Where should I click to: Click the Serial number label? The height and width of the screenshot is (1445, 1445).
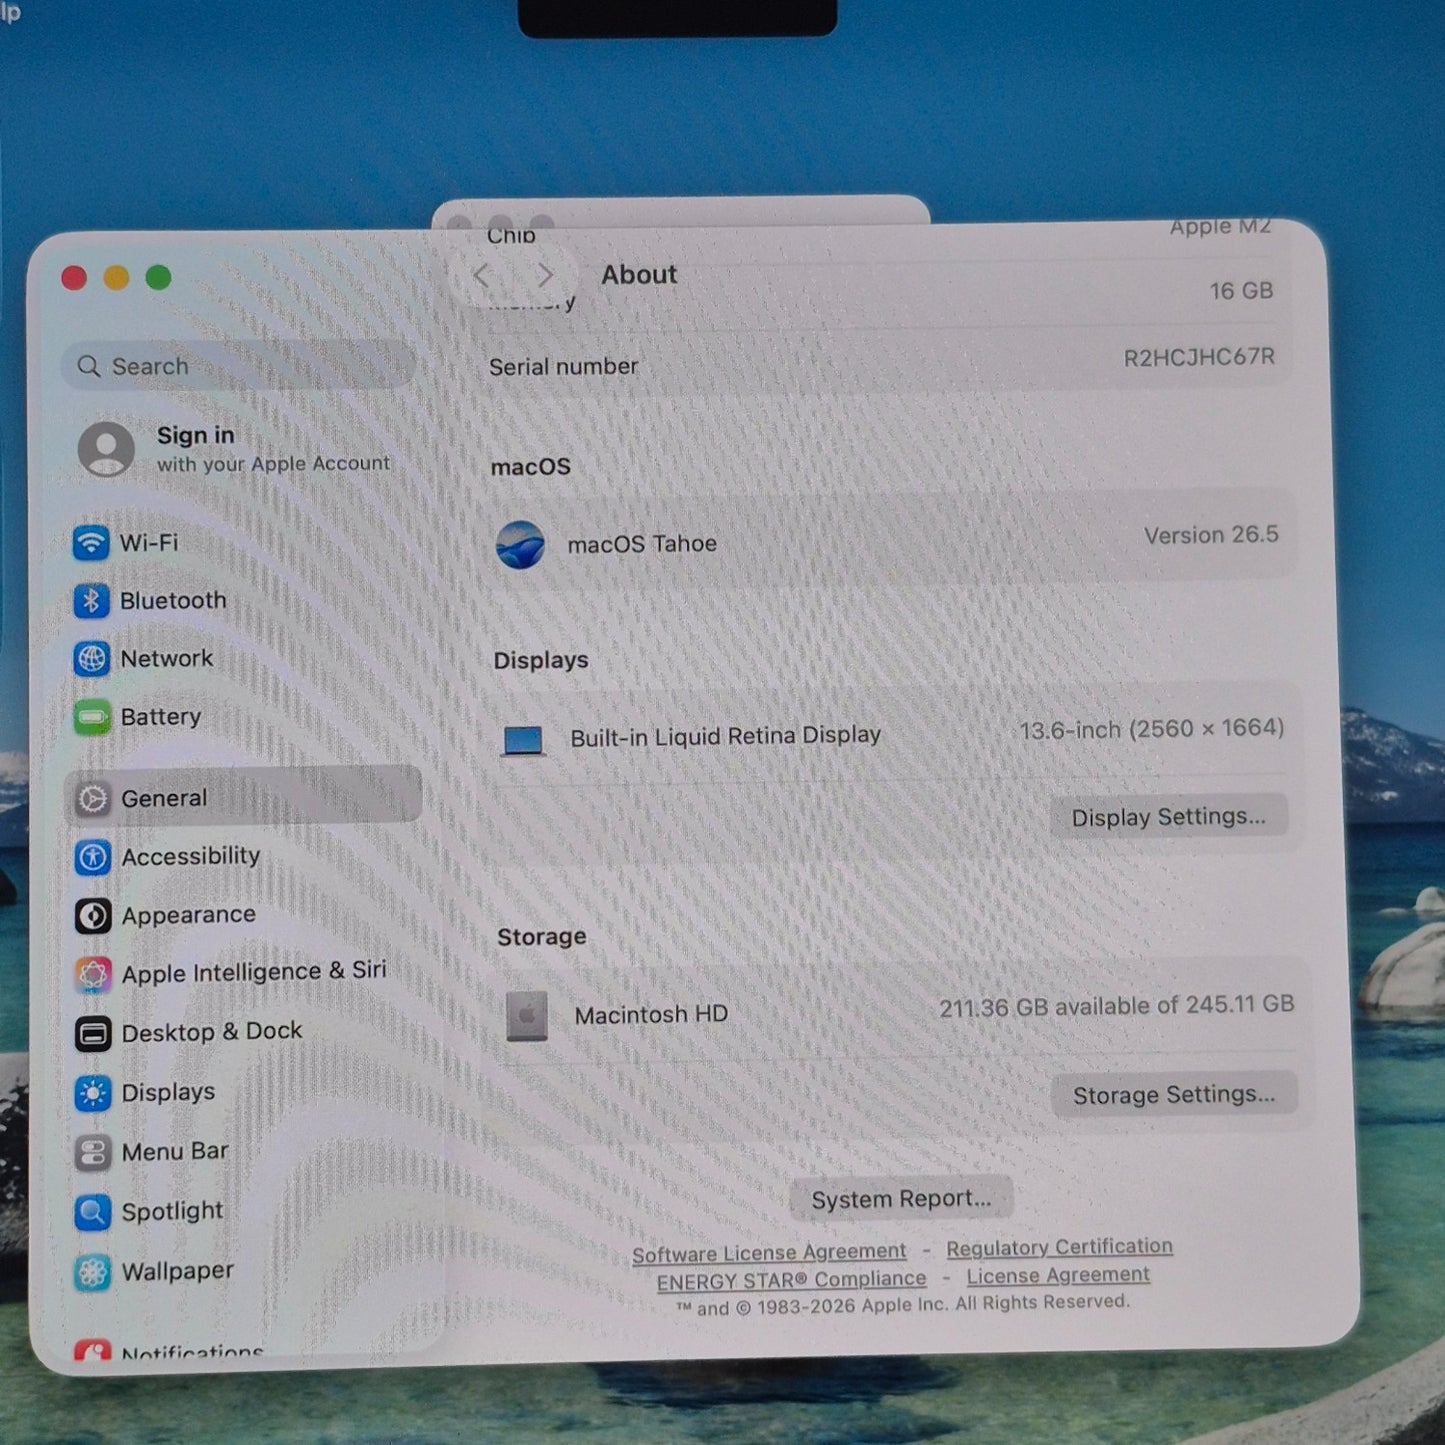[563, 367]
